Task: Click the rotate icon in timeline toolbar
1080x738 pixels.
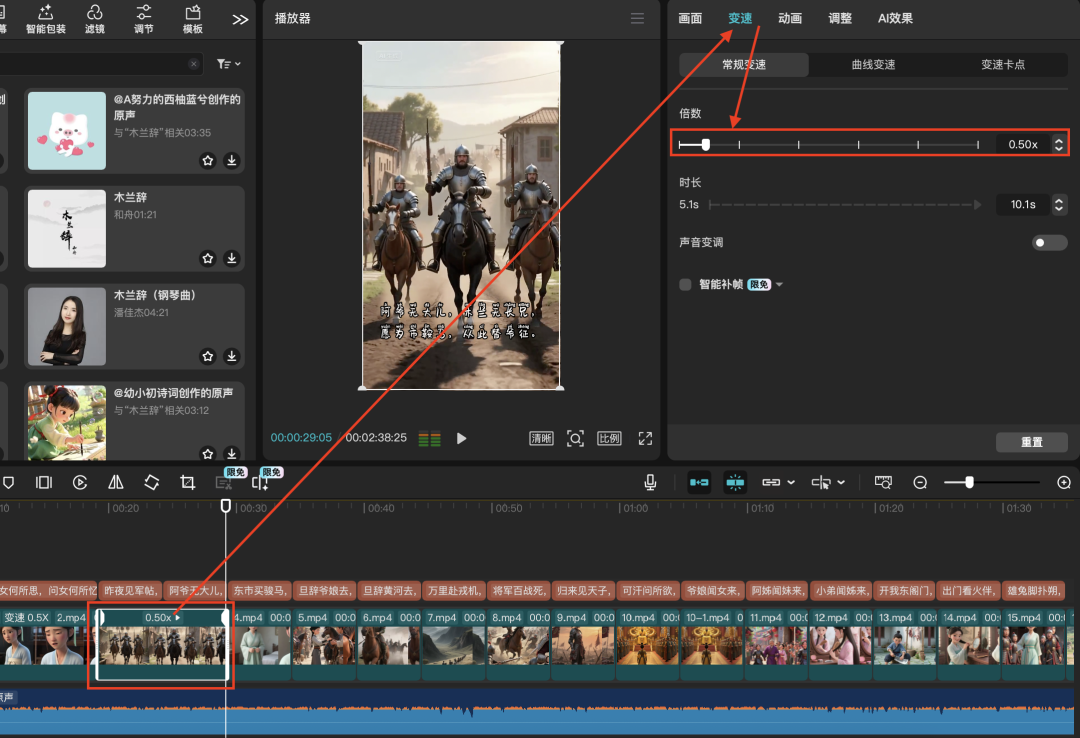Action: click(x=151, y=483)
